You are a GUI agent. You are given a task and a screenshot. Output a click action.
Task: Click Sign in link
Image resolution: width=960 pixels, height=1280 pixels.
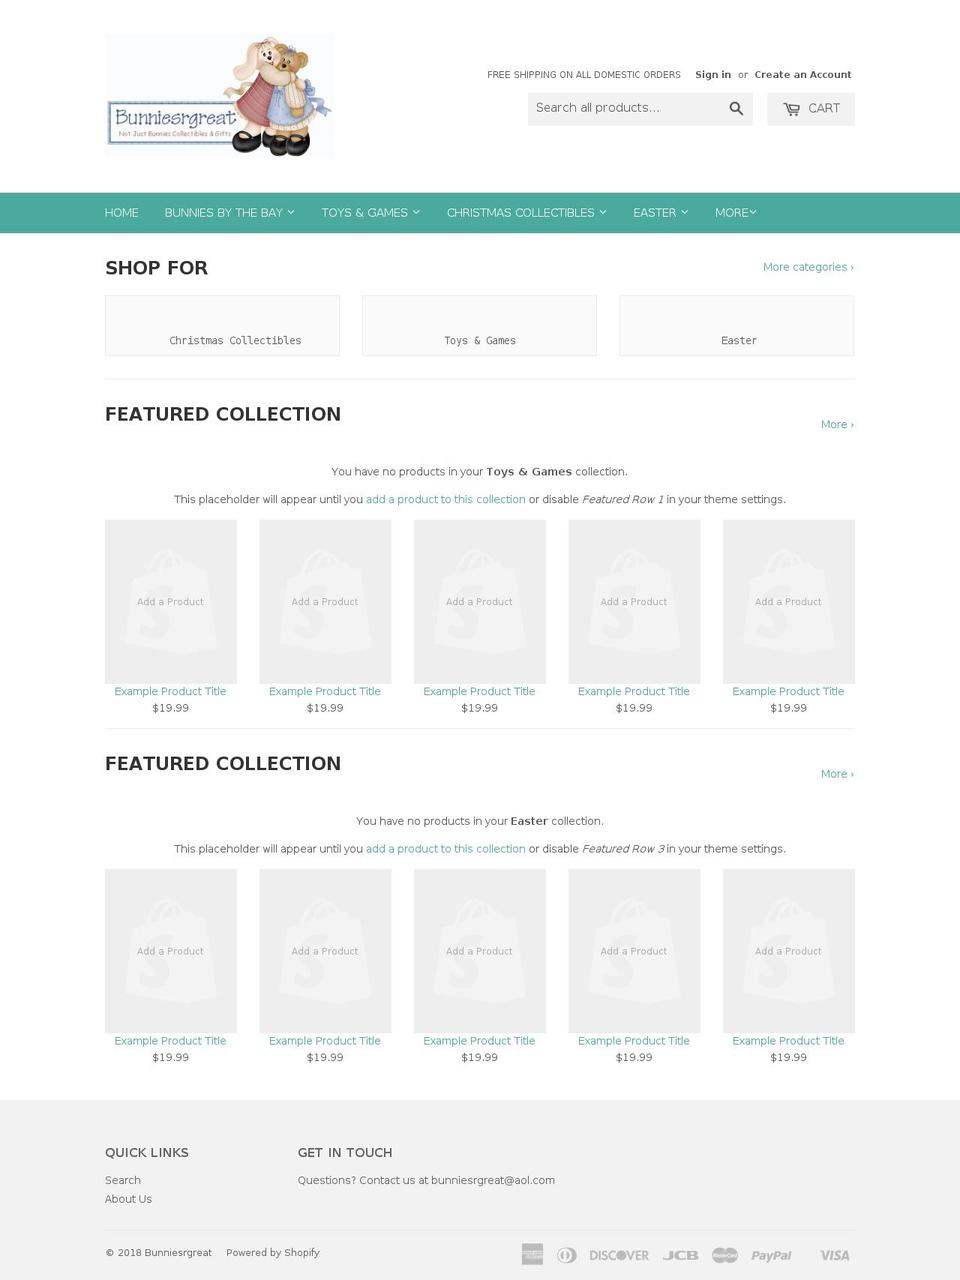(x=713, y=75)
